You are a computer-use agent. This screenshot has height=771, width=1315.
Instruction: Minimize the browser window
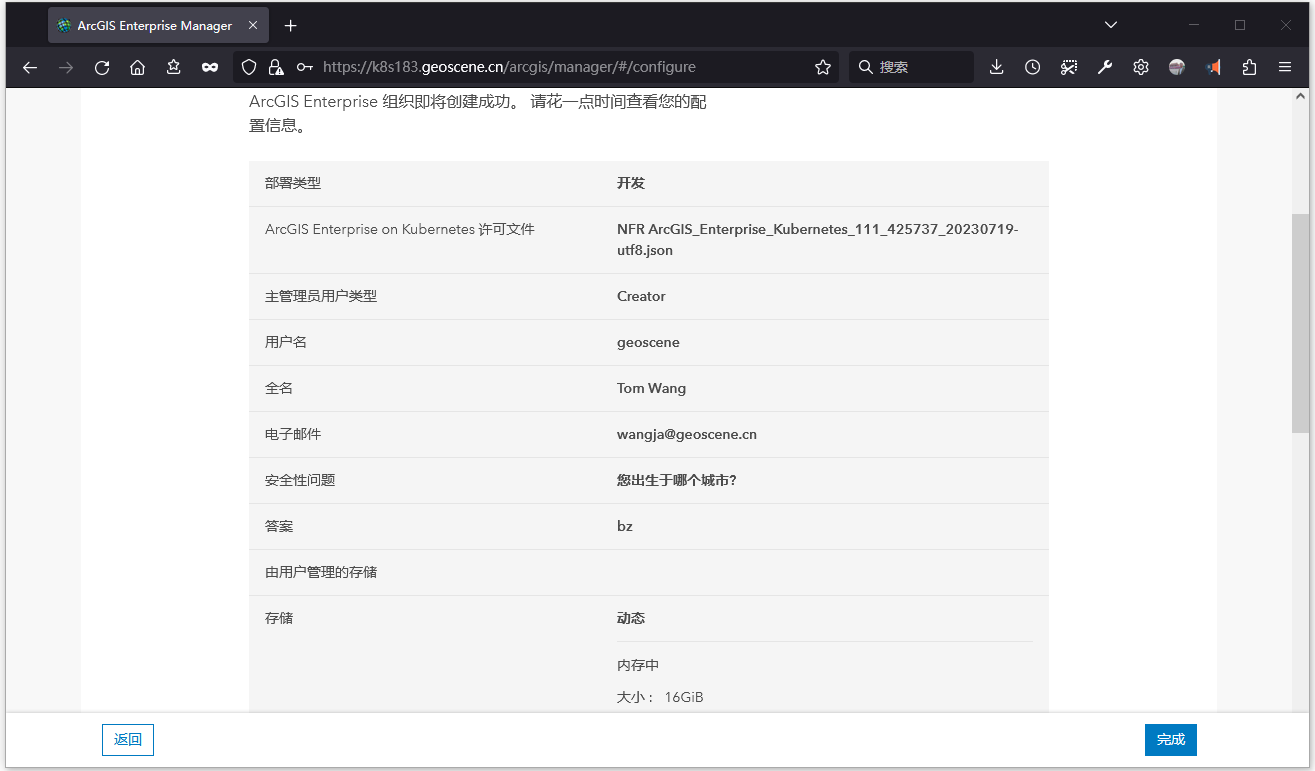pyautogui.click(x=1194, y=25)
